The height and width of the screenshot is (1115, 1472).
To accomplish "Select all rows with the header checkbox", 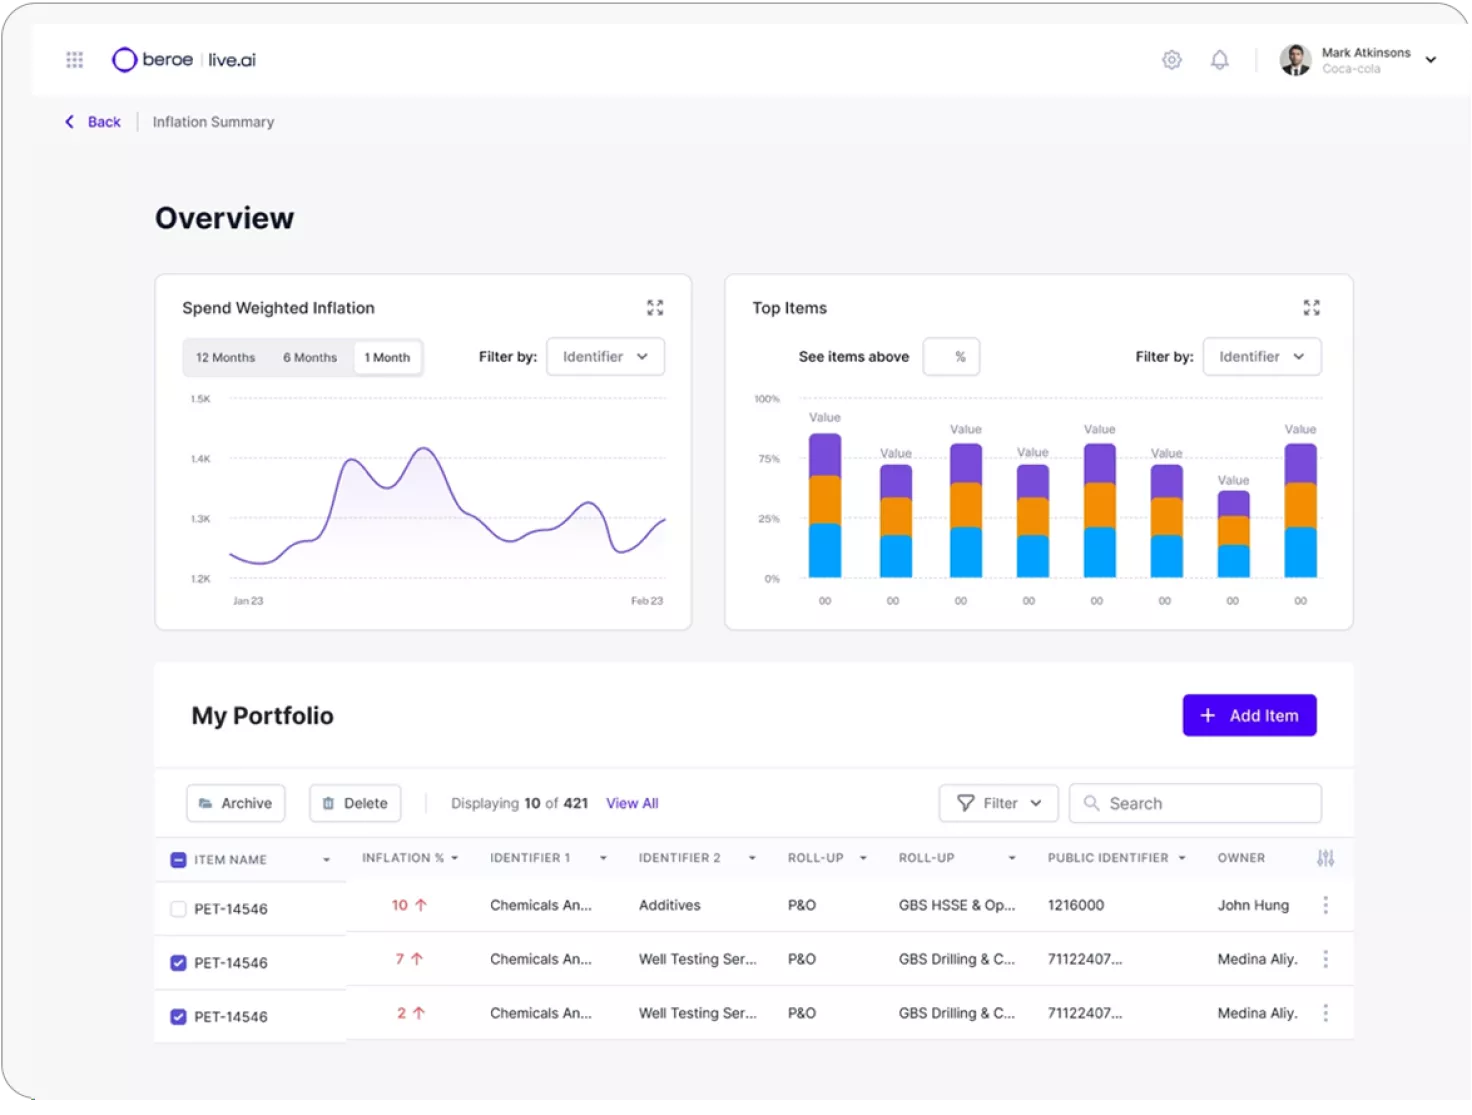I will click(178, 858).
